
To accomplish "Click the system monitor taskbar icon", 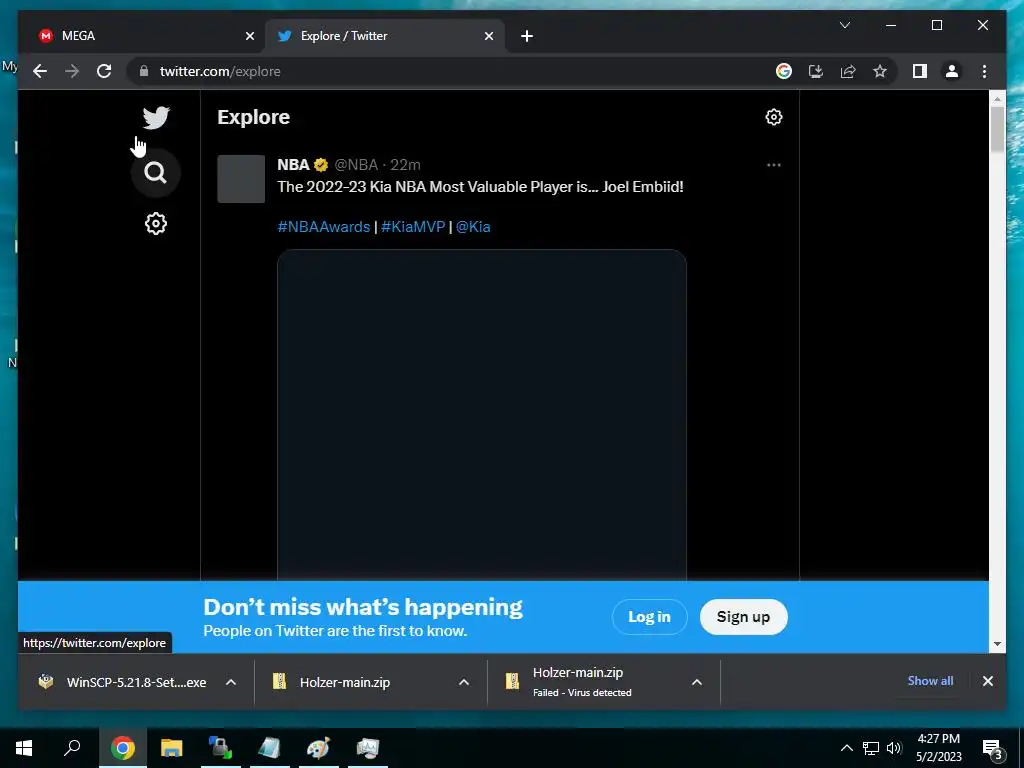I will coord(368,748).
